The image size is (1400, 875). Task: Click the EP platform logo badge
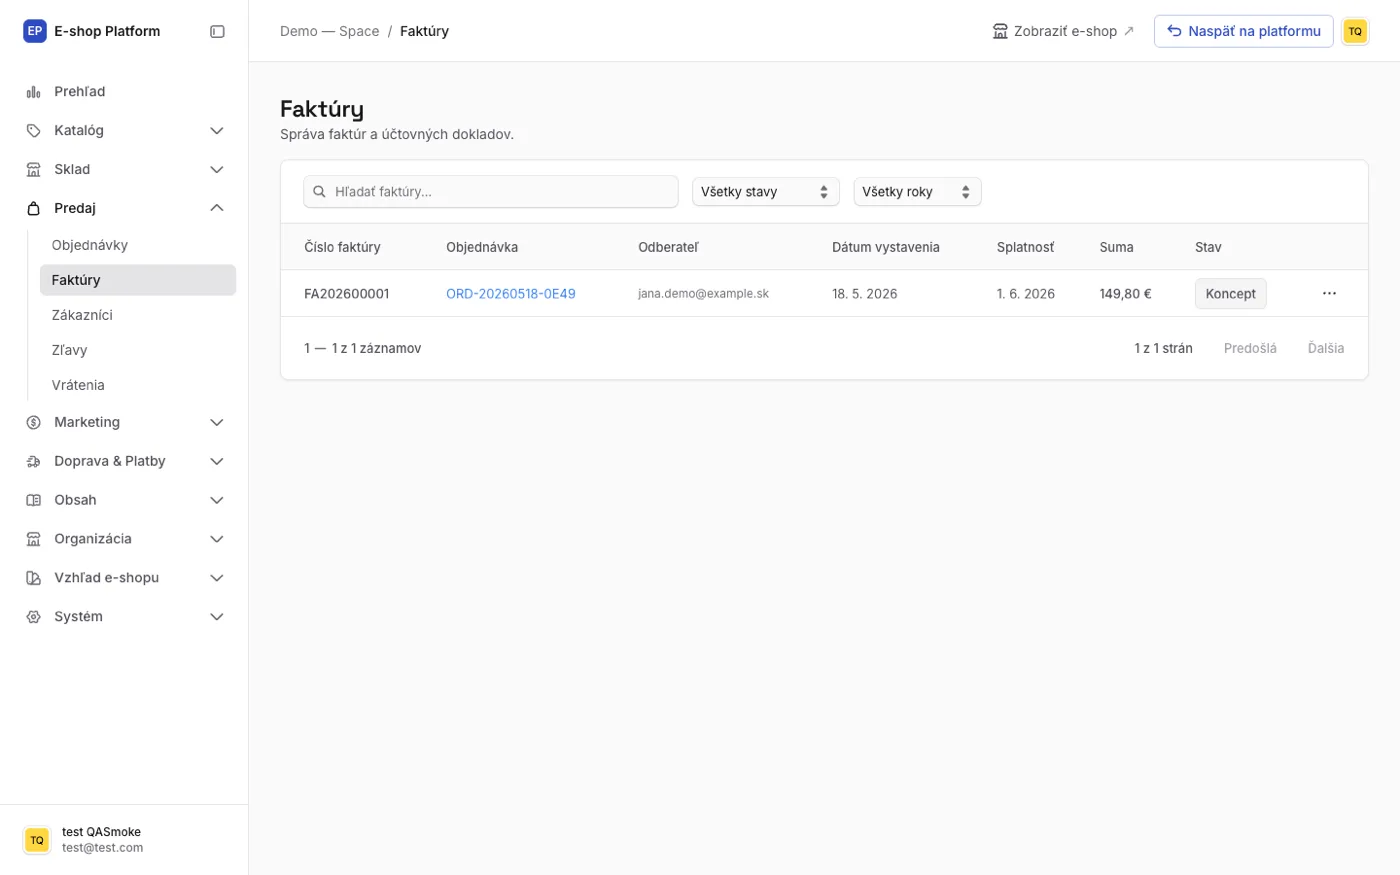[x=35, y=31]
